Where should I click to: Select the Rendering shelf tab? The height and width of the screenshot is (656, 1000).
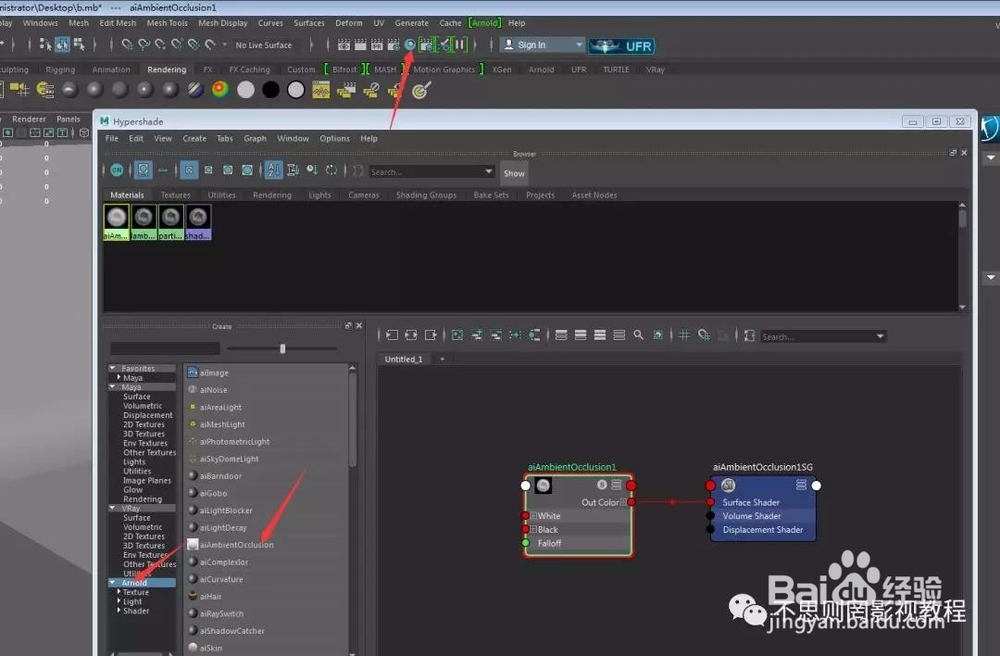tap(166, 69)
